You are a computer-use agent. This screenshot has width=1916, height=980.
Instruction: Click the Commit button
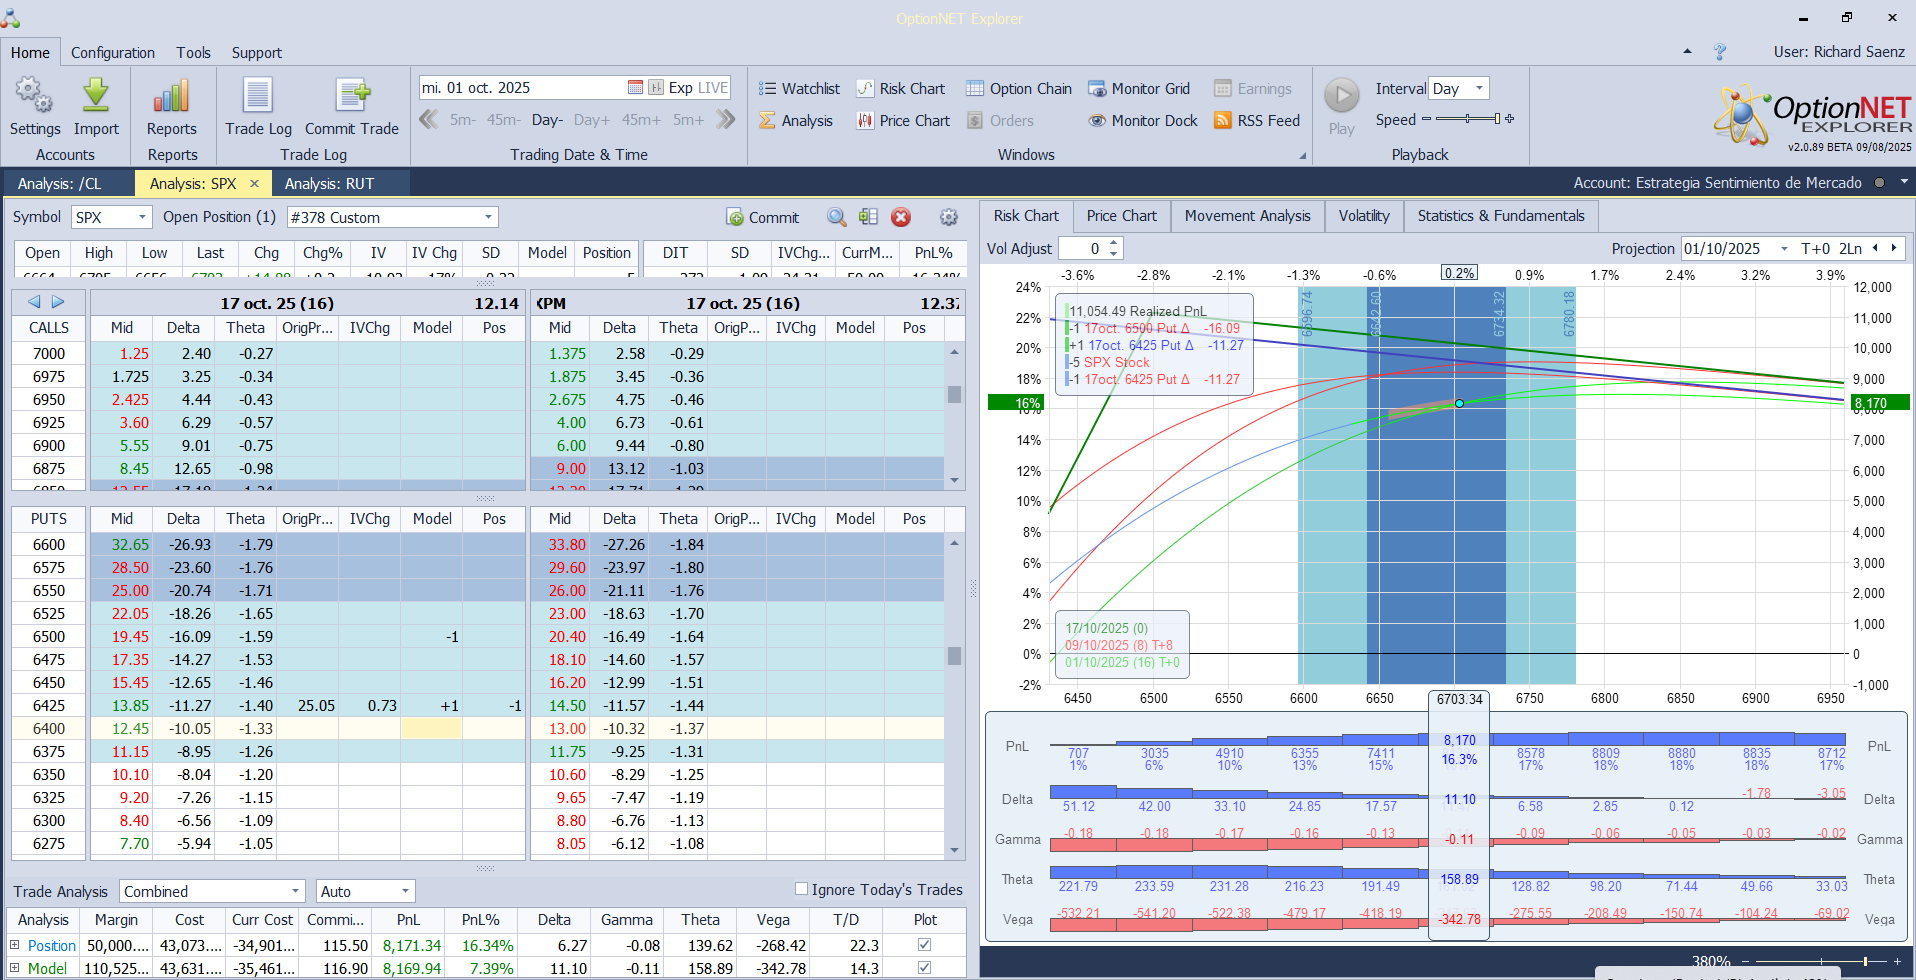coord(762,217)
